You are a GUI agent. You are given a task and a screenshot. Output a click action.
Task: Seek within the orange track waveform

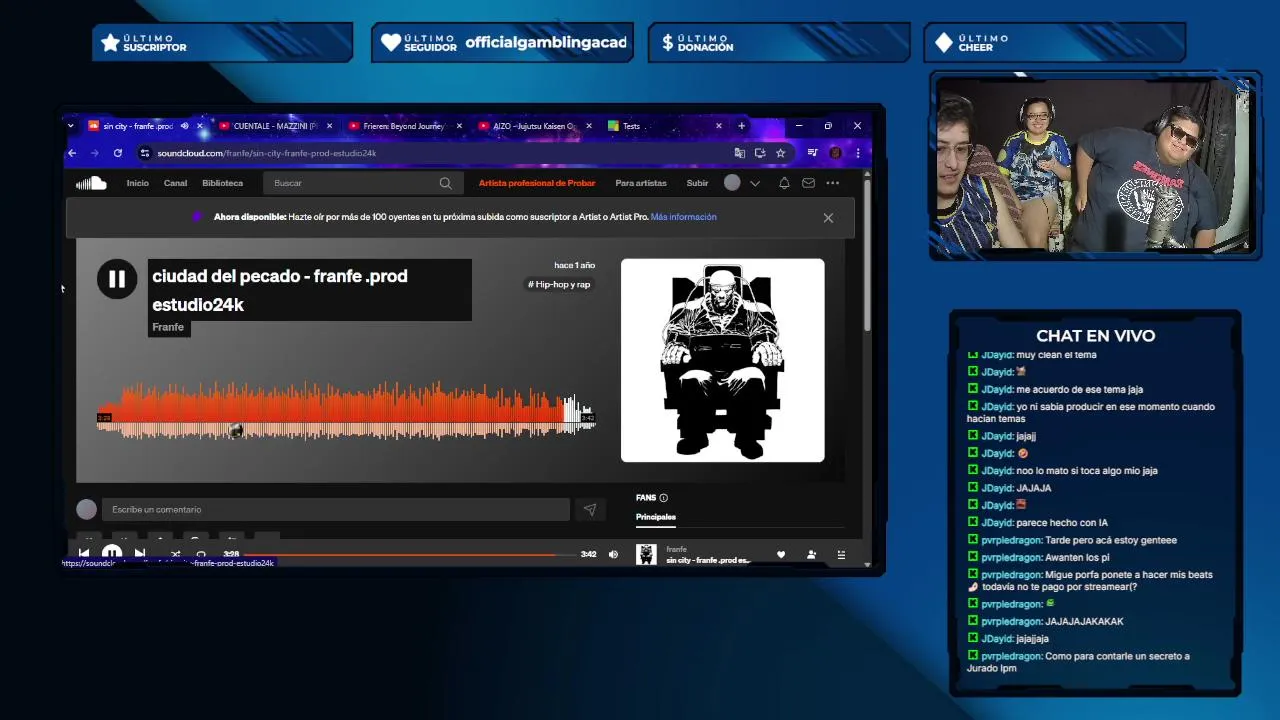[x=346, y=410]
